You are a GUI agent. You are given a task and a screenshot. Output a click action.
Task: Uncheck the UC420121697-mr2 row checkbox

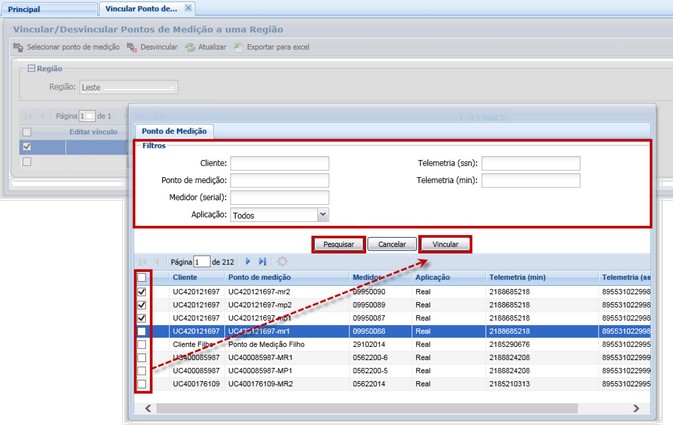[x=142, y=291]
